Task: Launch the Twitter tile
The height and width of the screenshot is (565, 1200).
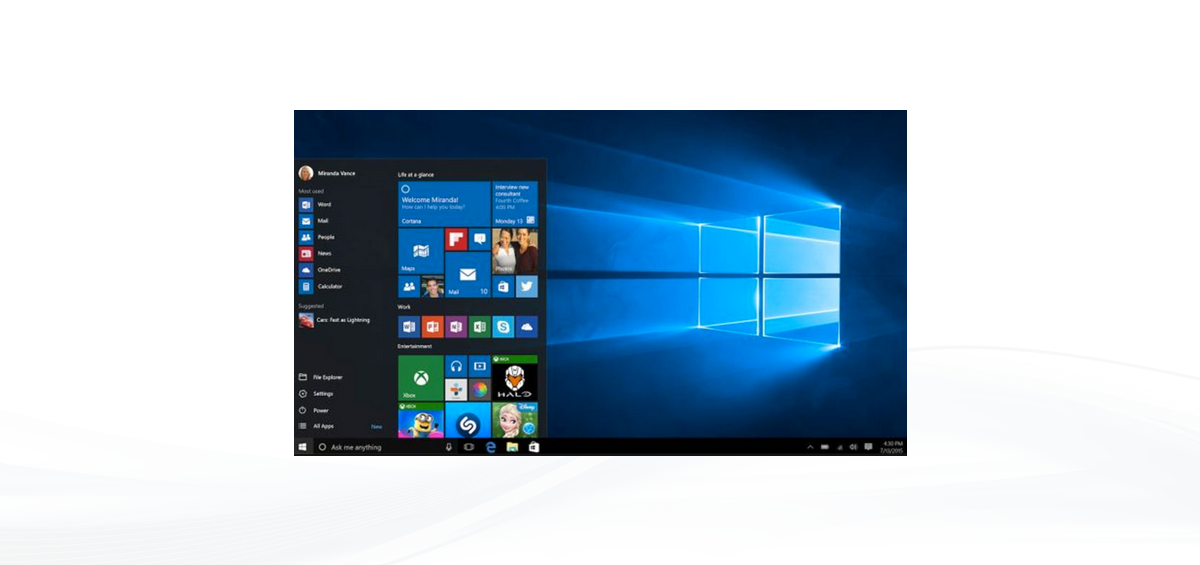Action: (526, 287)
